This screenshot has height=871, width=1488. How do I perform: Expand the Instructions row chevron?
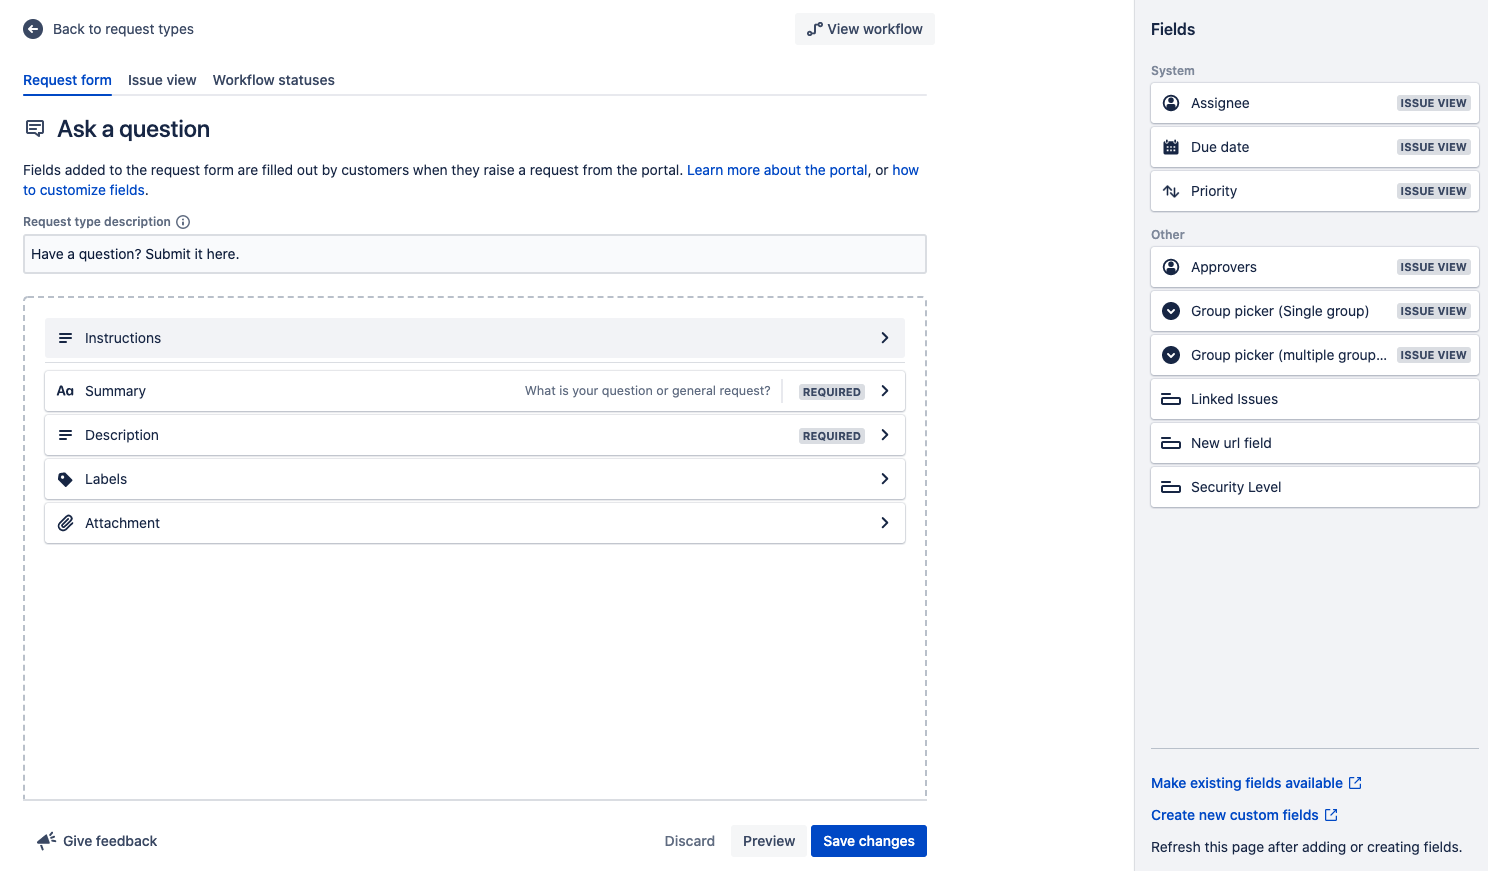click(885, 338)
